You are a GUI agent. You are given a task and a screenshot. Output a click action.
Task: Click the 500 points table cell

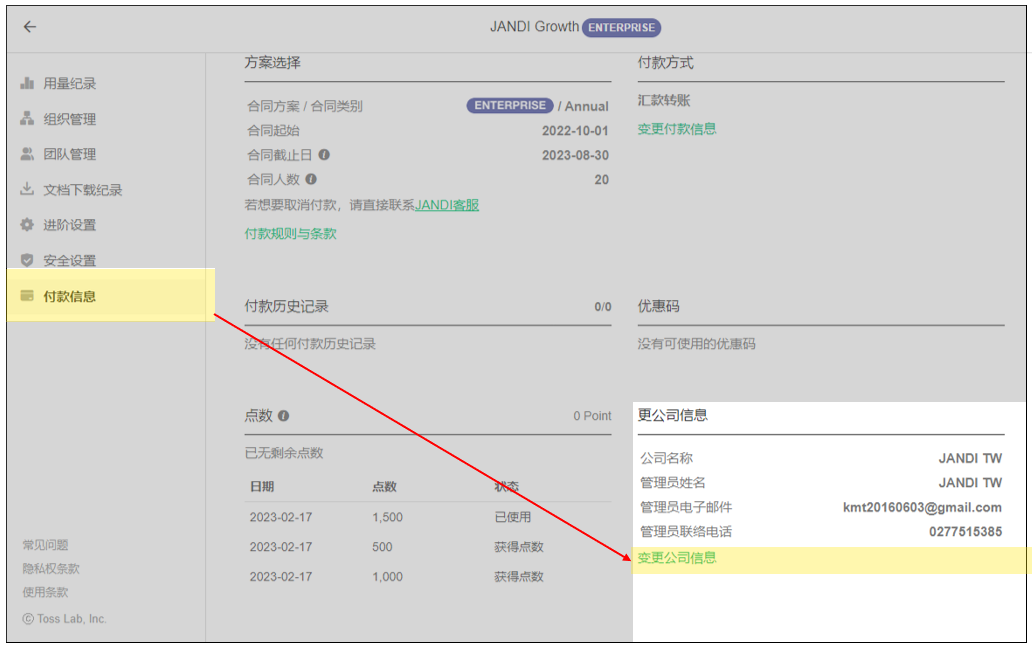click(382, 547)
